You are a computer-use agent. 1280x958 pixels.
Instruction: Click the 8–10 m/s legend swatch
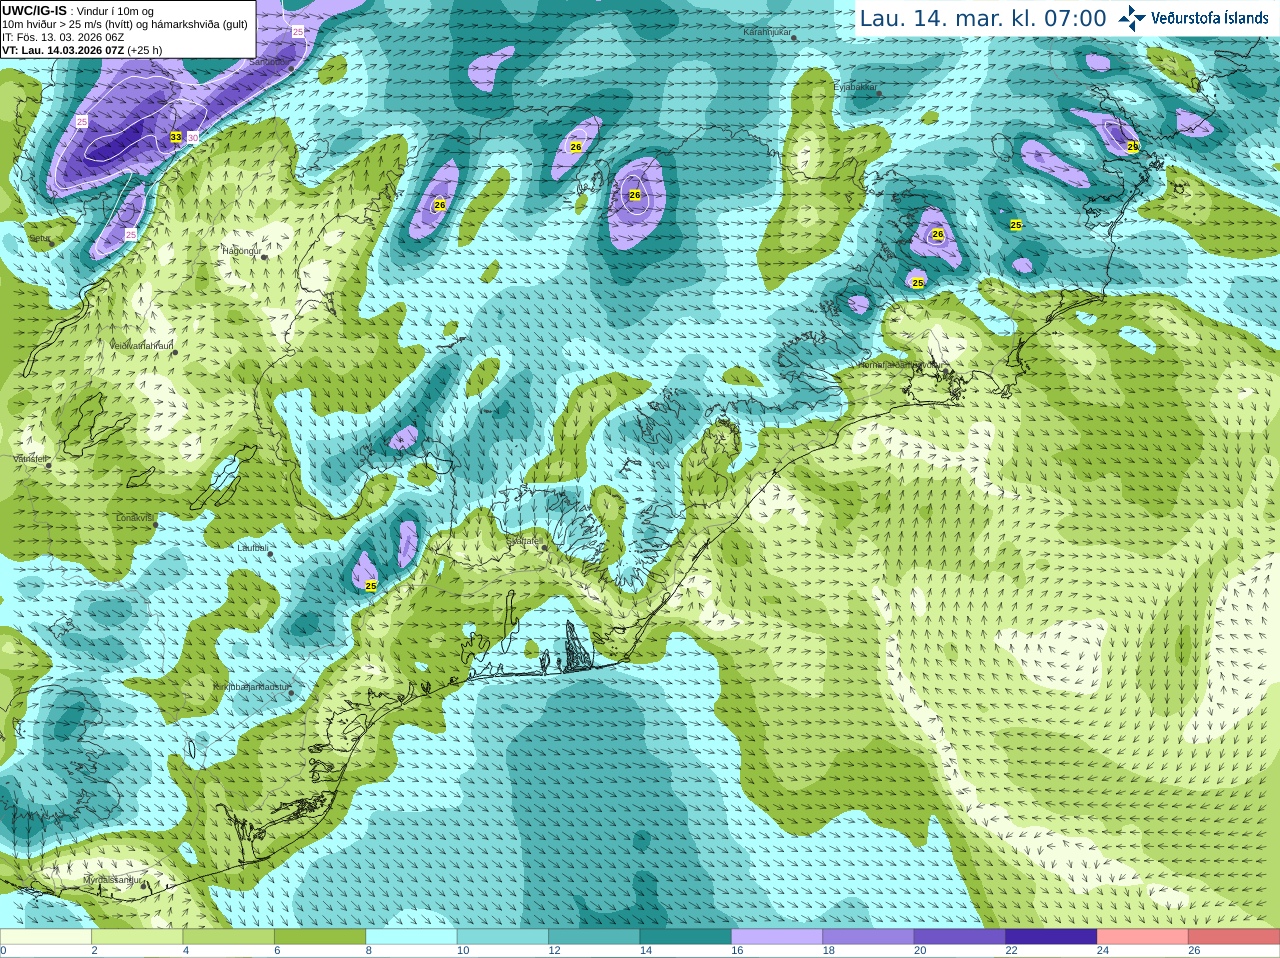[x=412, y=937]
